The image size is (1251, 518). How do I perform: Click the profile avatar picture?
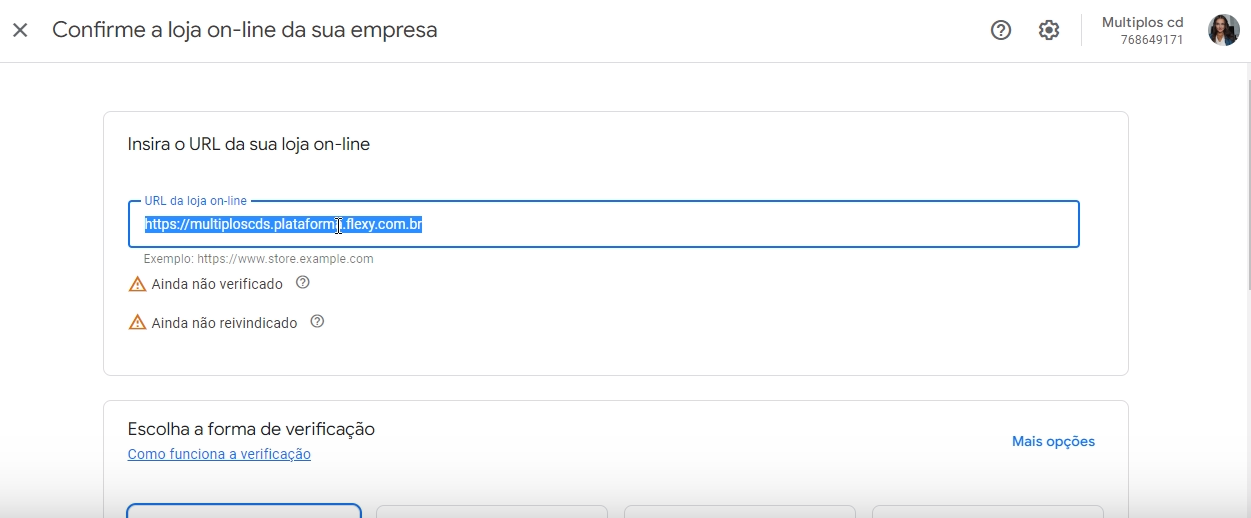click(1224, 30)
